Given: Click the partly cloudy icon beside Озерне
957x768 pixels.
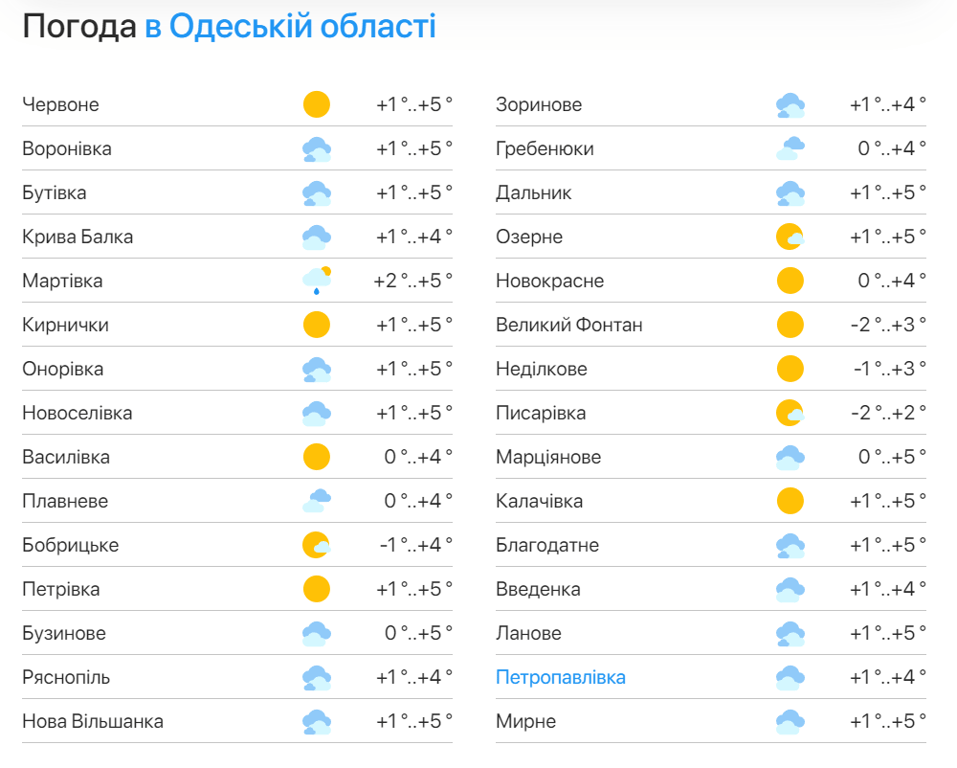Looking at the screenshot, I should pyautogui.click(x=790, y=237).
